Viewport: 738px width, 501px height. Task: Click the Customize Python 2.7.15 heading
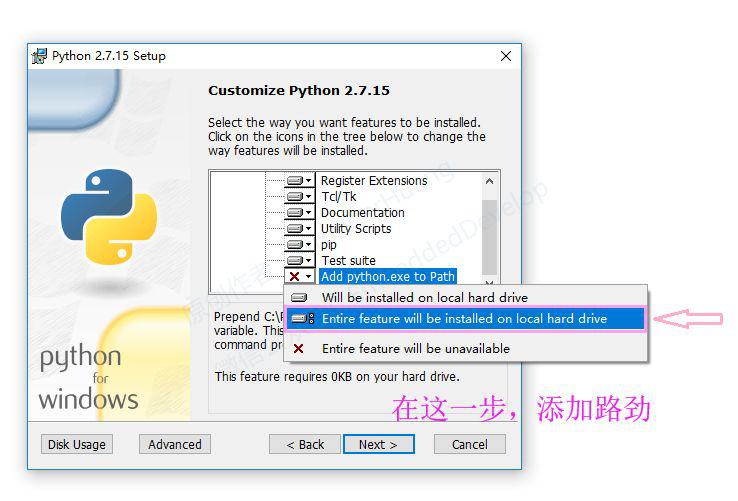(299, 90)
